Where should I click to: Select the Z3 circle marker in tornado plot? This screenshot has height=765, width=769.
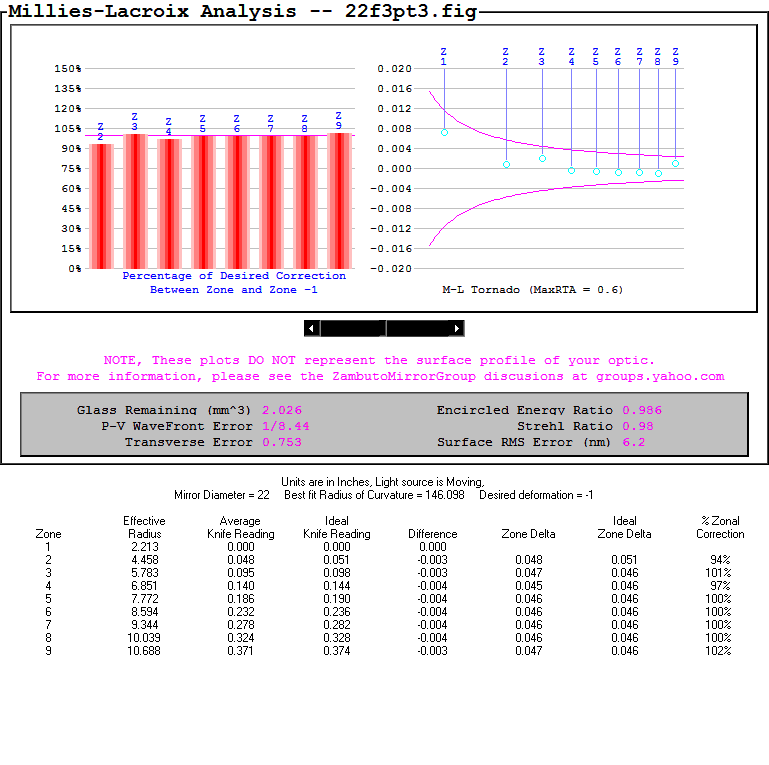pyautogui.click(x=542, y=159)
